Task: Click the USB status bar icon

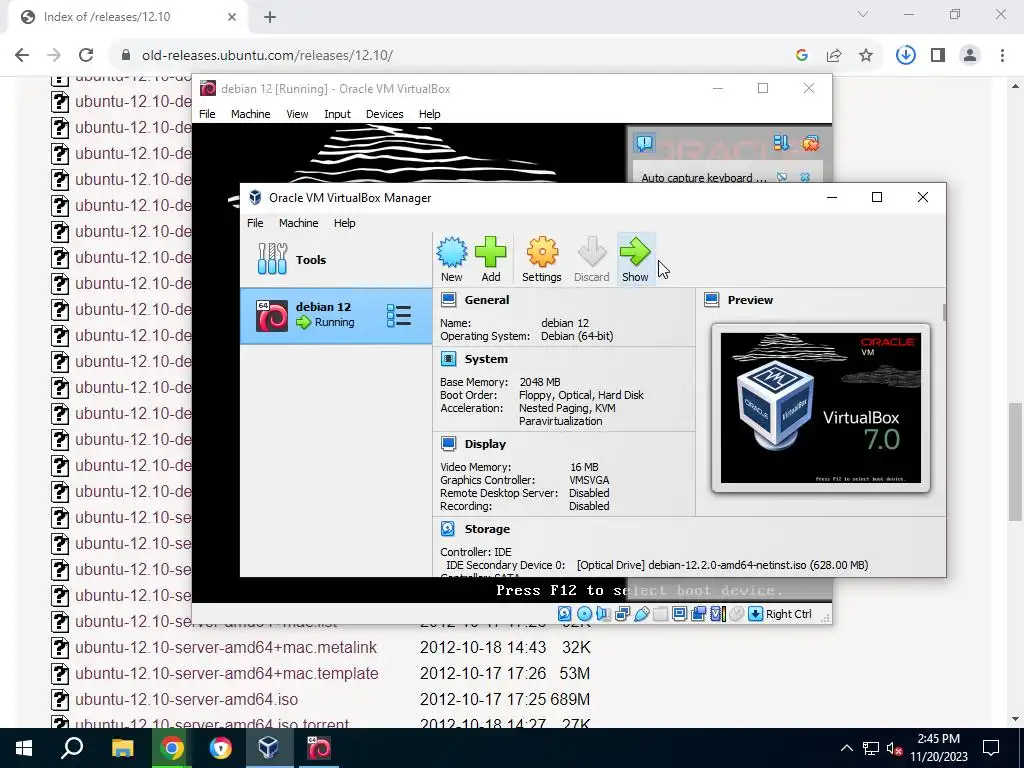Action: pos(641,614)
